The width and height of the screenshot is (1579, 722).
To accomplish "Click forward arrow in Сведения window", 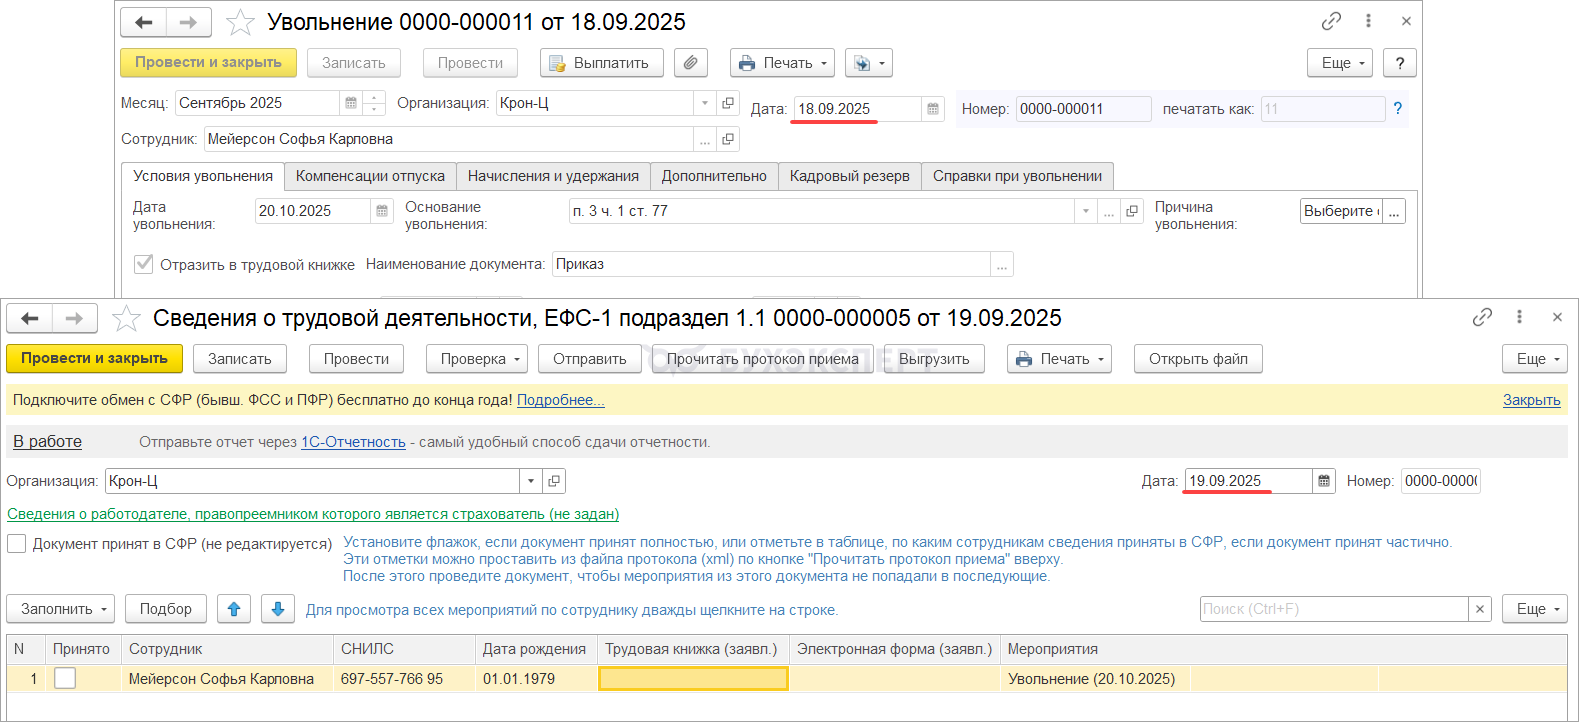I will 74,318.
